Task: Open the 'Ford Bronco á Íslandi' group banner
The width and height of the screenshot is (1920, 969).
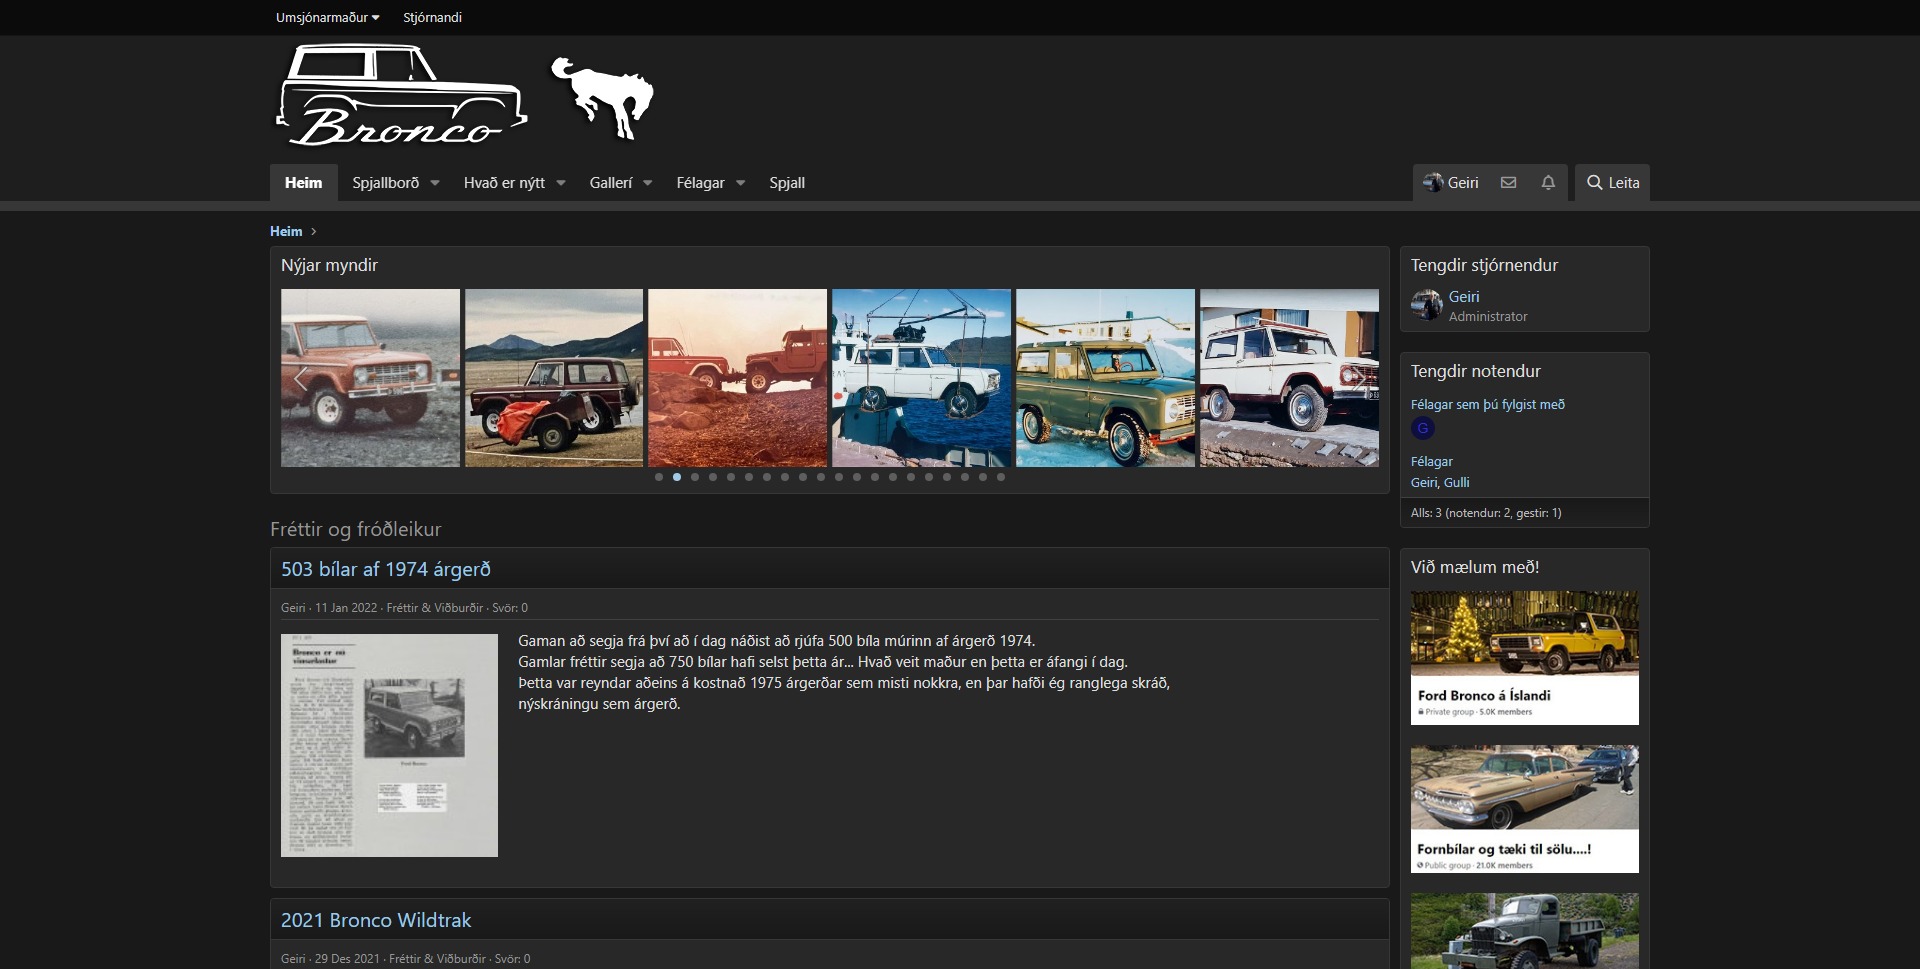Action: tap(1524, 657)
